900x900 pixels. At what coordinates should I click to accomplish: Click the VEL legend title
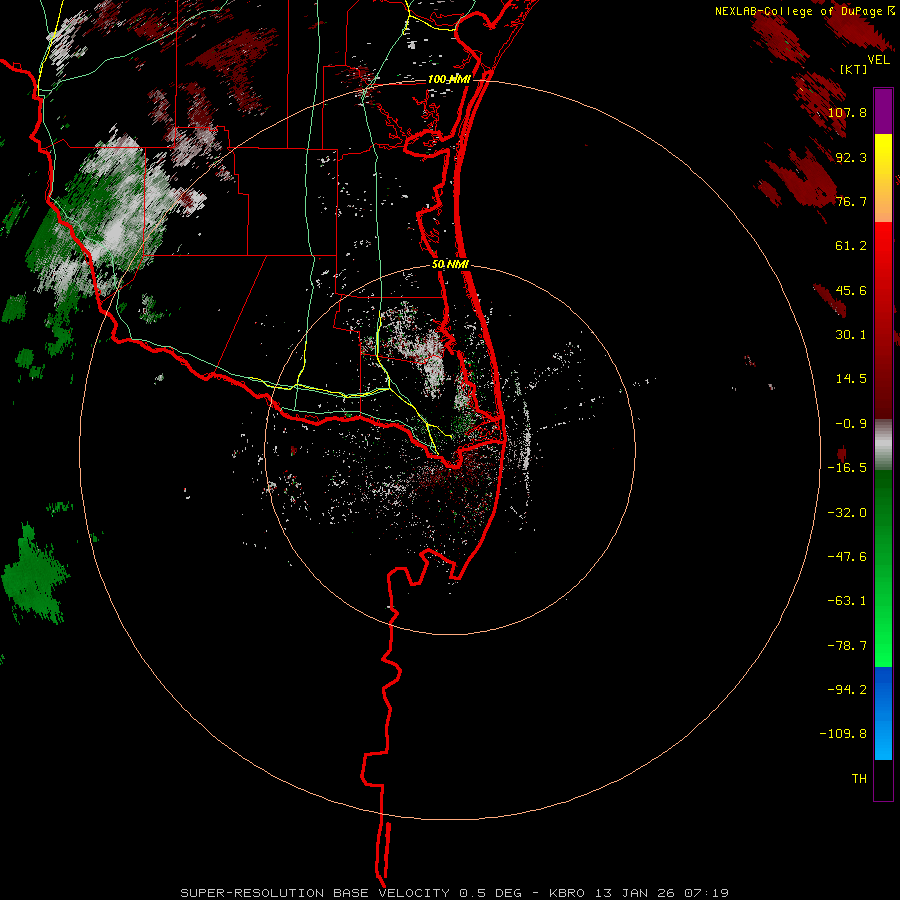click(878, 60)
